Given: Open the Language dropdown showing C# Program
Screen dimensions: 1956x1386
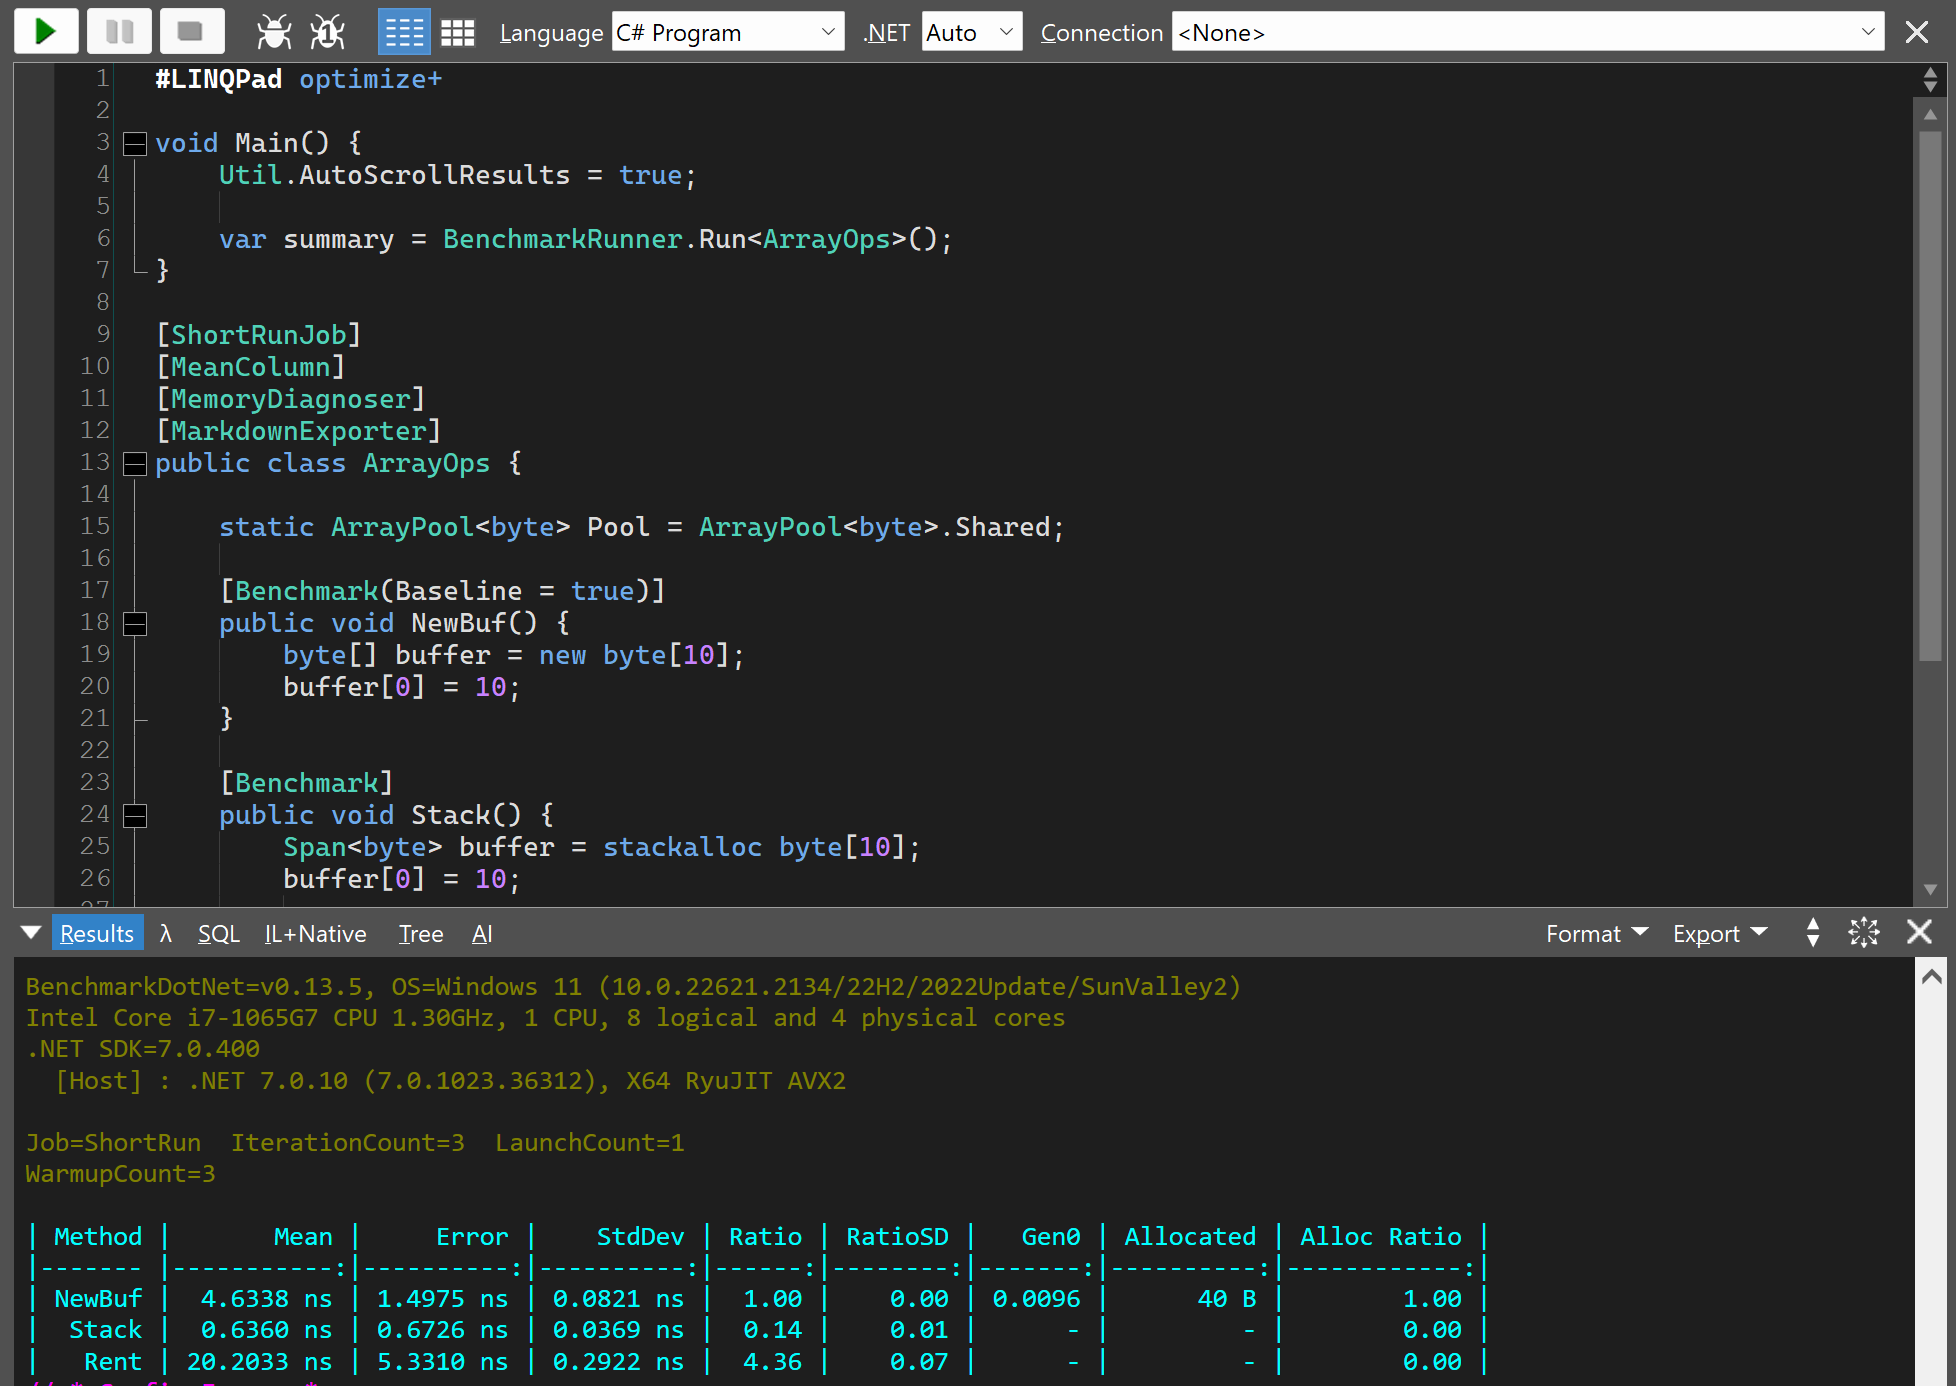Looking at the screenshot, I should pyautogui.click(x=727, y=32).
